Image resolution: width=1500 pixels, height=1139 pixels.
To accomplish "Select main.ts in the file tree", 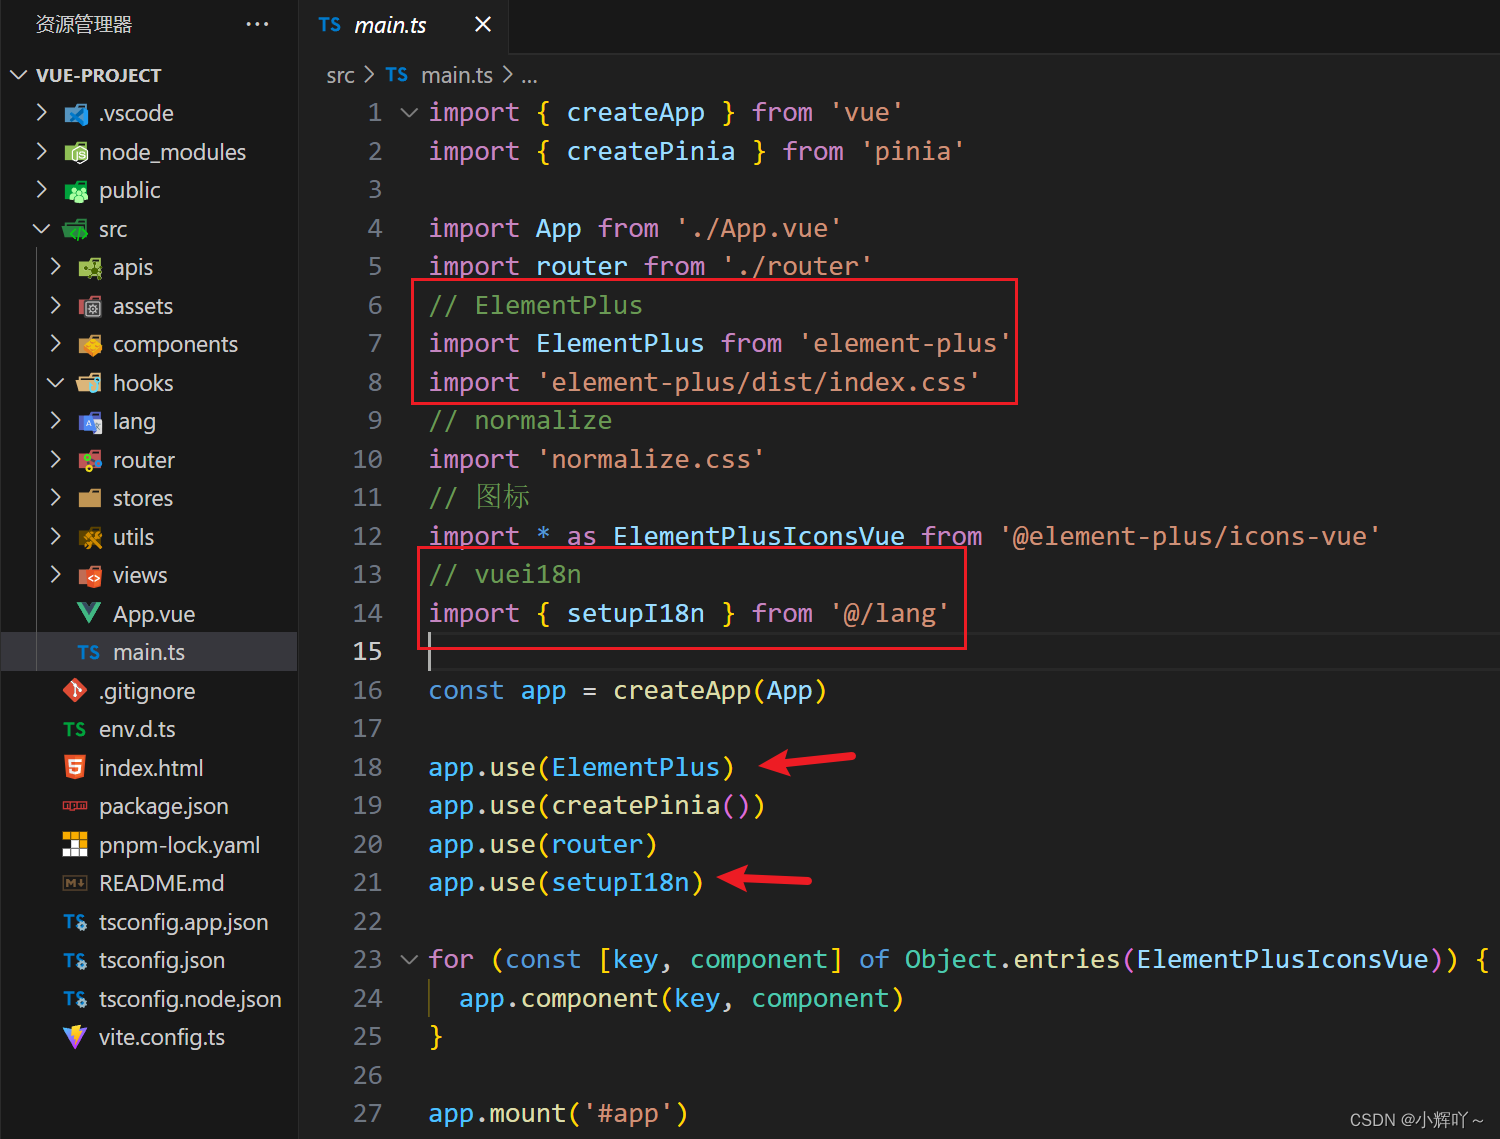I will click(x=149, y=652).
